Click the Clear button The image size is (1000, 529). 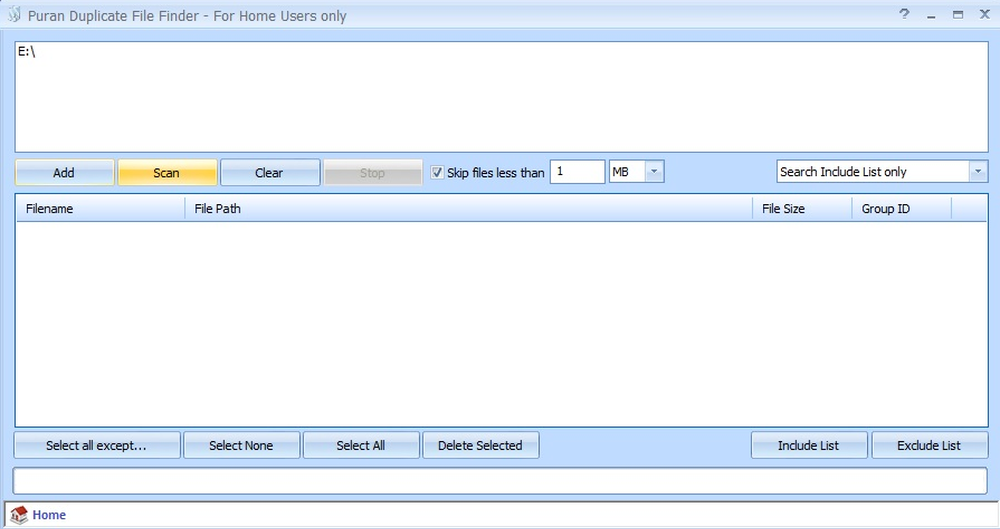(x=270, y=172)
